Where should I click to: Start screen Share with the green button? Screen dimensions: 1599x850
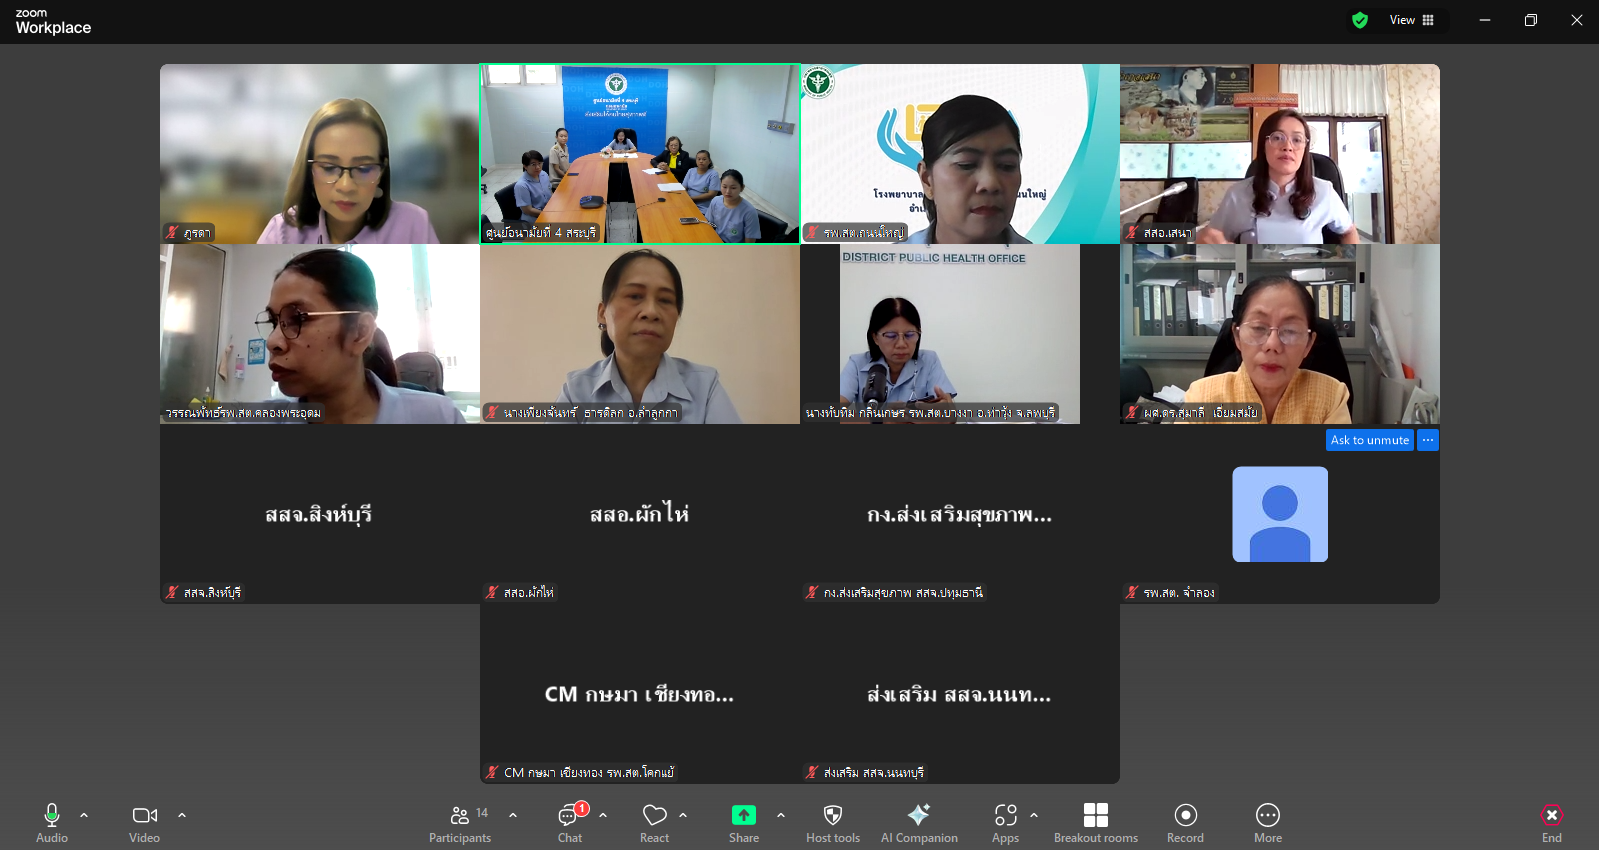[x=744, y=815]
